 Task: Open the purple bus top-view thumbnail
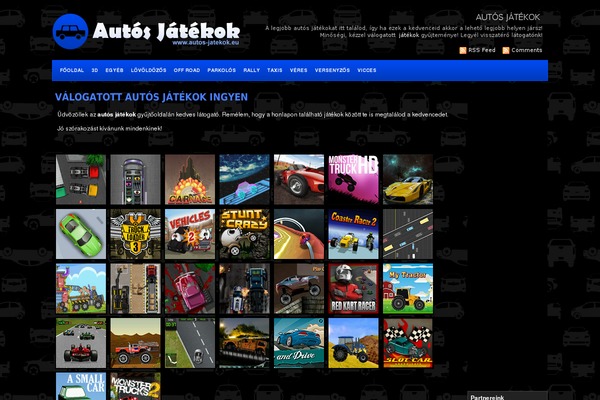(x=135, y=180)
